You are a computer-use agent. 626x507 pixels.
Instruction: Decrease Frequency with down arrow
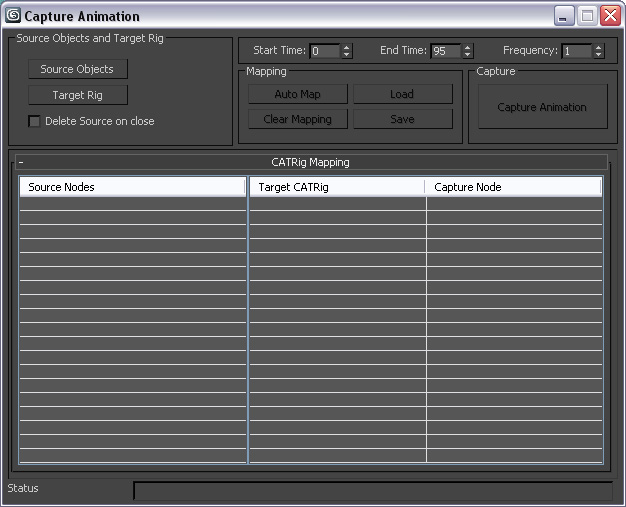point(598,55)
